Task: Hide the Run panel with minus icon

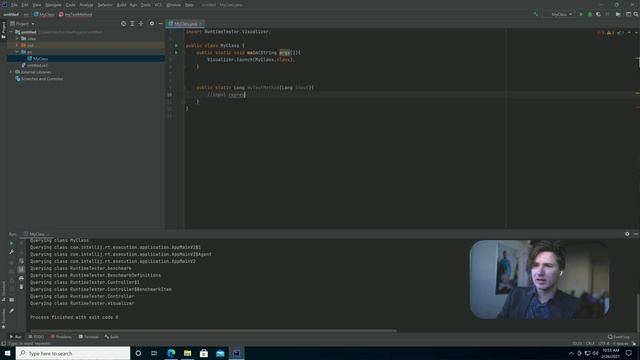Action: pos(636,234)
